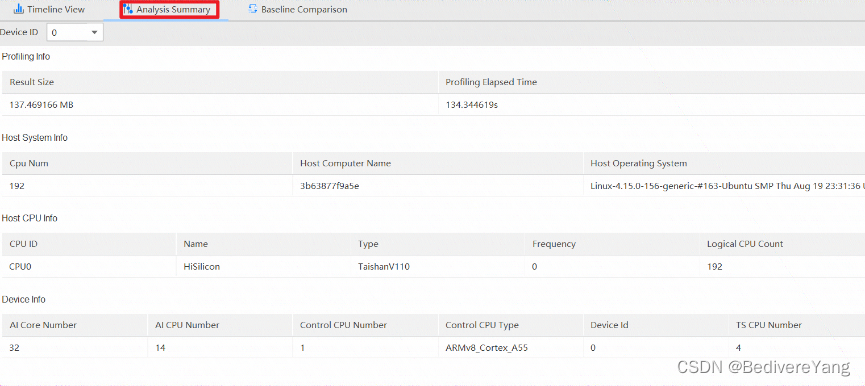This screenshot has height=386, width=865.
Task: Open the Device ID dropdown arrow
Action: 94,33
